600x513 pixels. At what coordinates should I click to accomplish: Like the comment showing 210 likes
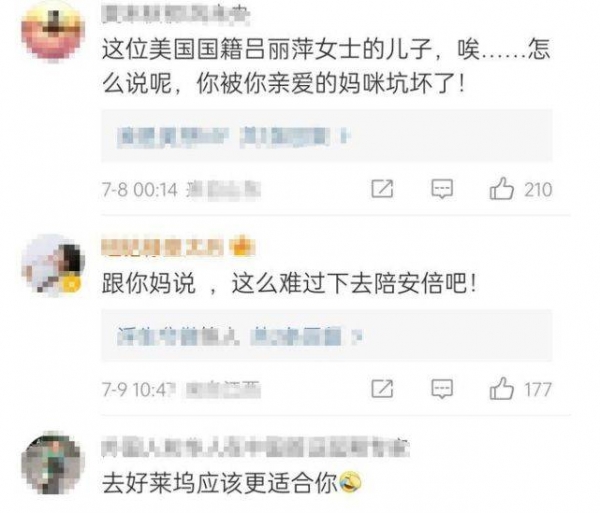click(x=501, y=189)
